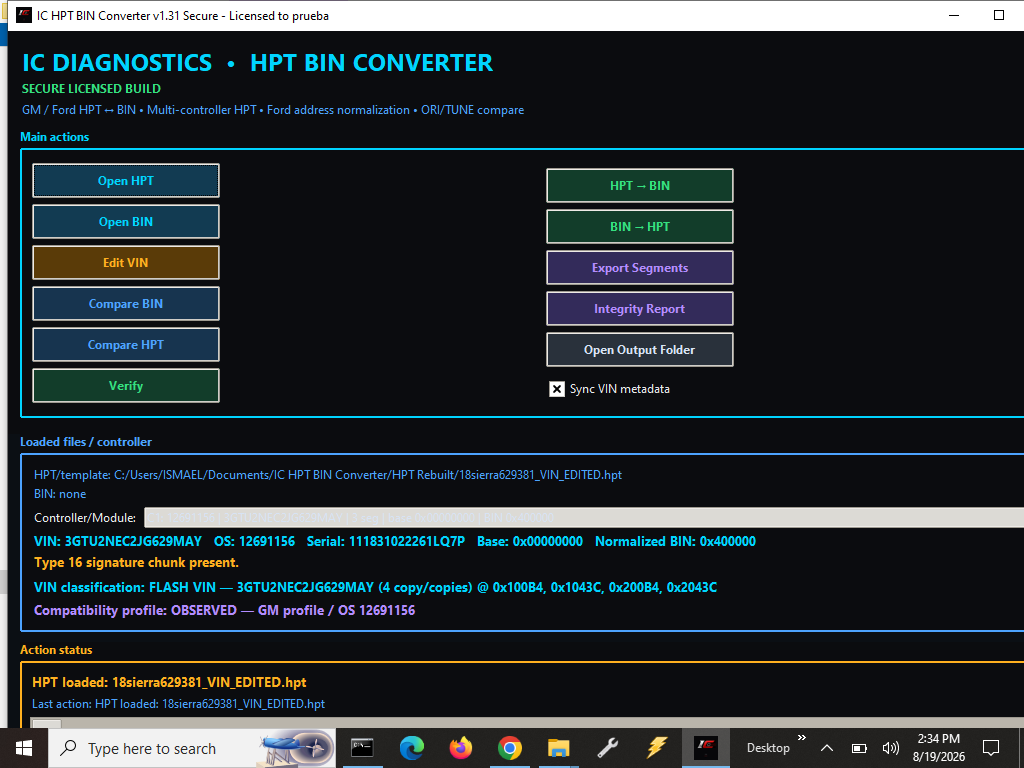Click the 'Serial: 111831022261LQ7P' value
Screen dimensions: 1024x768
click(386, 541)
